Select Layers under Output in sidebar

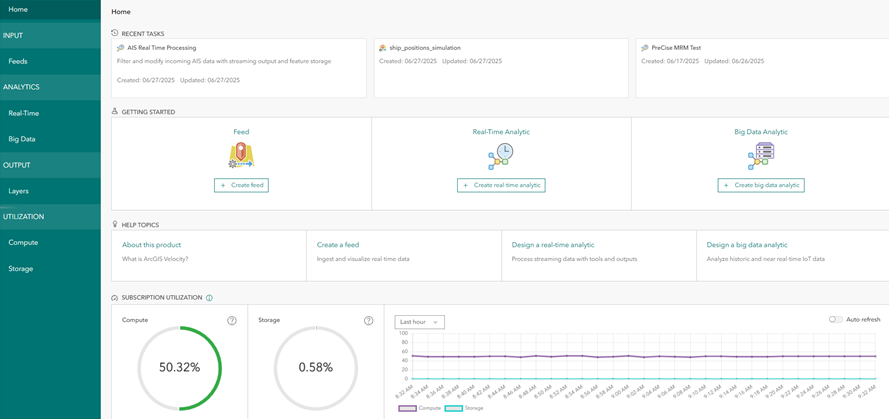pyautogui.click(x=18, y=191)
